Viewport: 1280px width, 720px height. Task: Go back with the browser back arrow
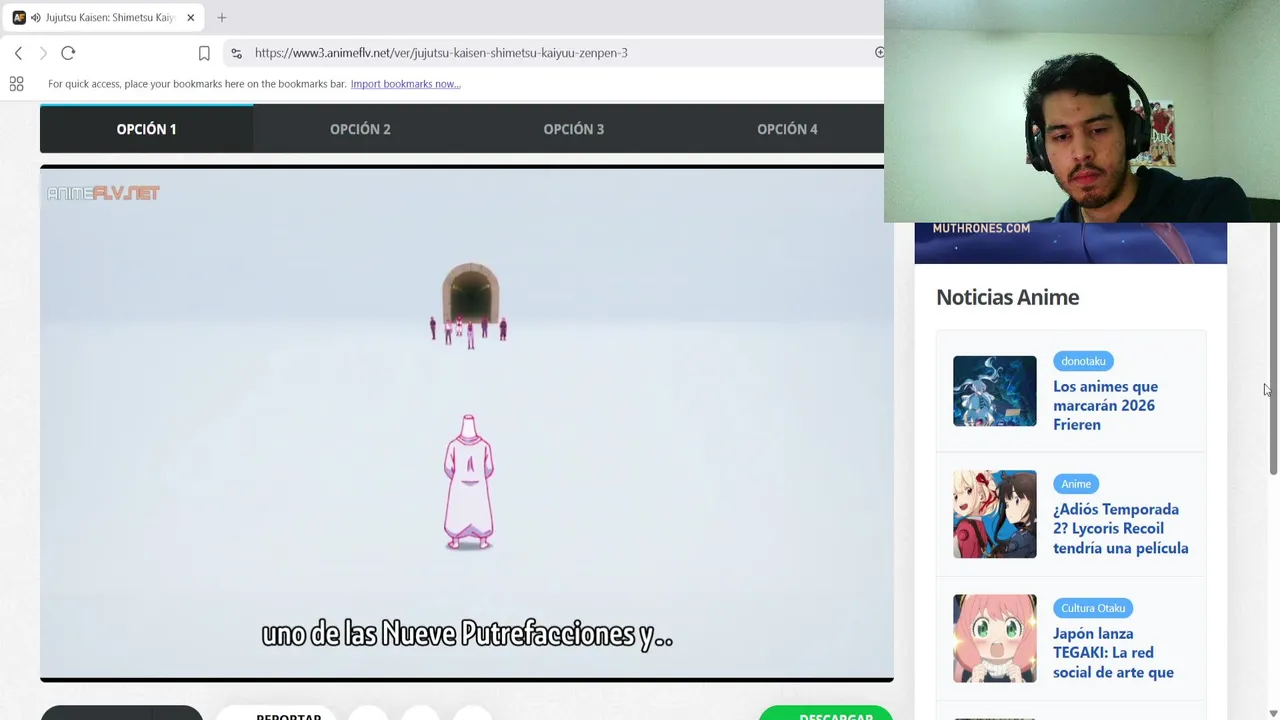(18, 53)
